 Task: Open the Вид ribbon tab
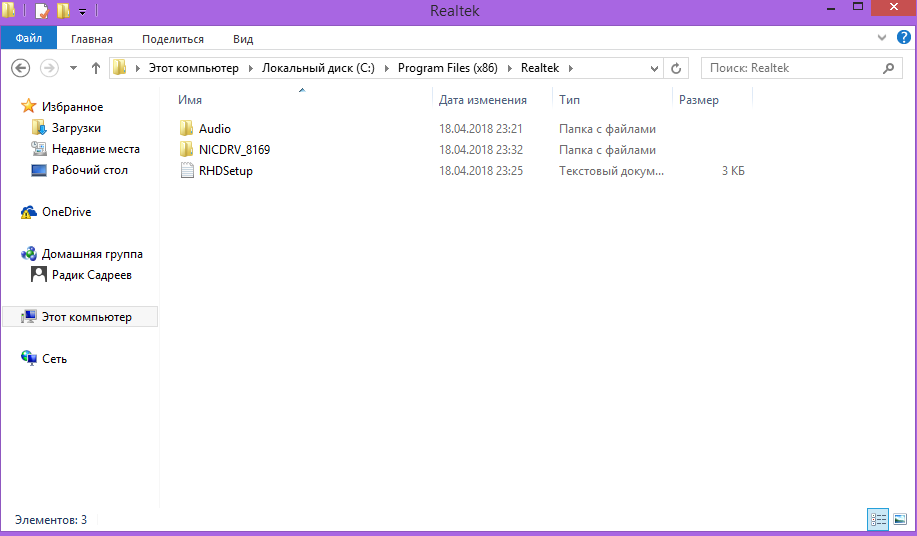[243, 39]
